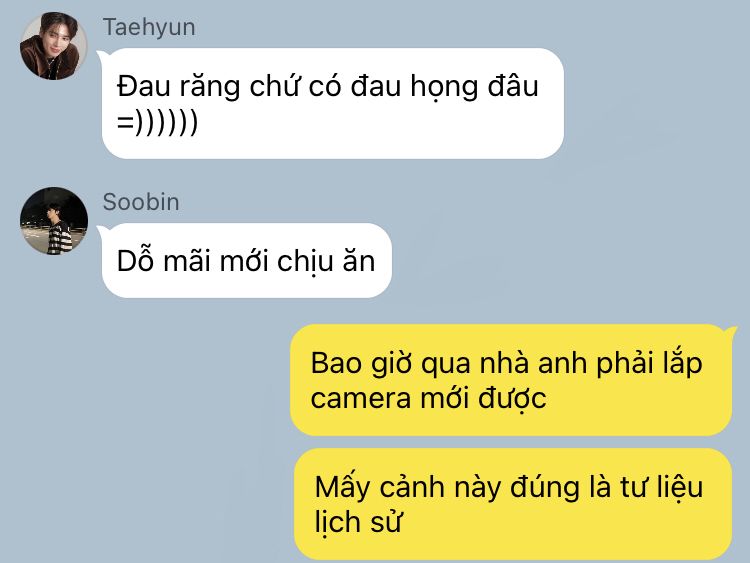The image size is (750, 563).
Task: Click the word "camera" in the yellow message
Action: [x=361, y=399]
